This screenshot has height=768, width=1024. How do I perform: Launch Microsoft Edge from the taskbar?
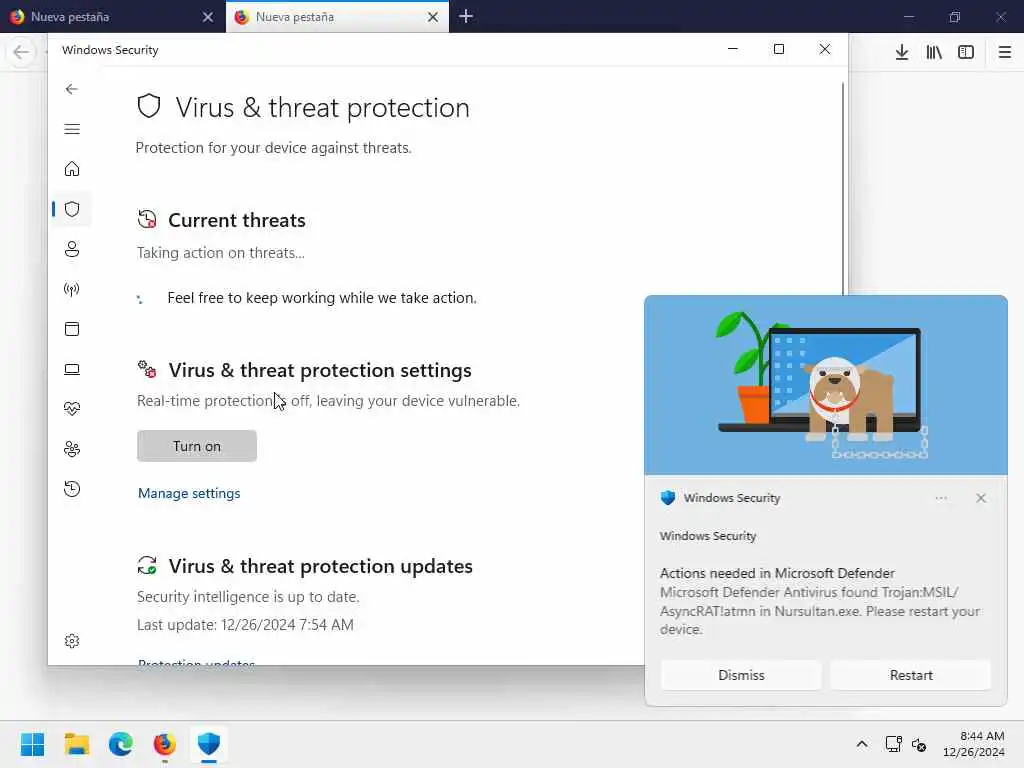[x=121, y=744]
